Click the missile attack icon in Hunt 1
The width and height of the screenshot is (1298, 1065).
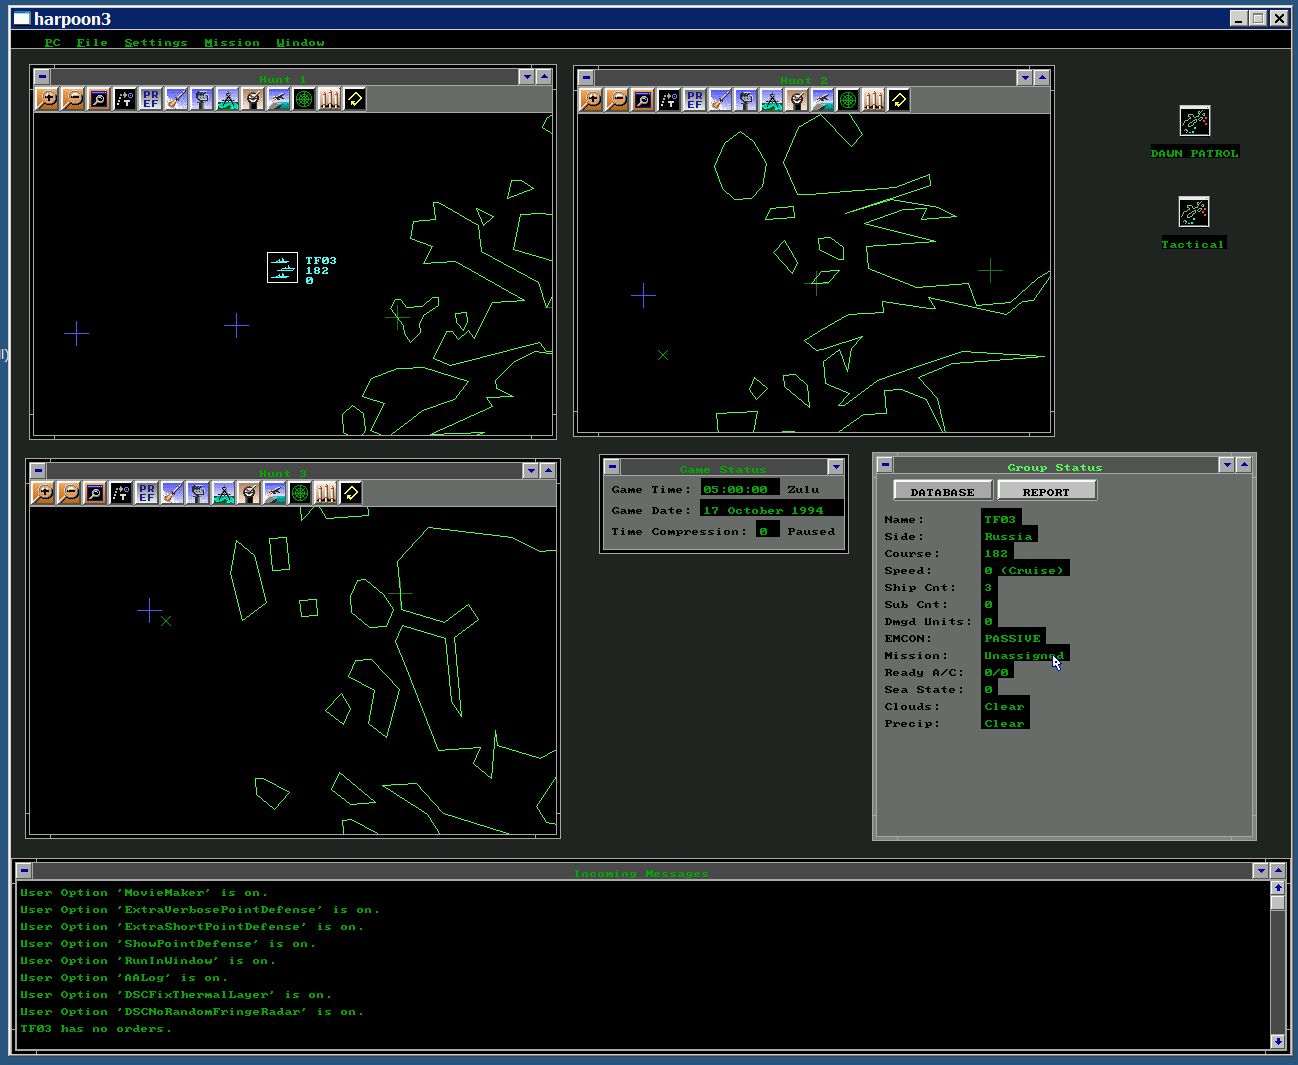176,99
